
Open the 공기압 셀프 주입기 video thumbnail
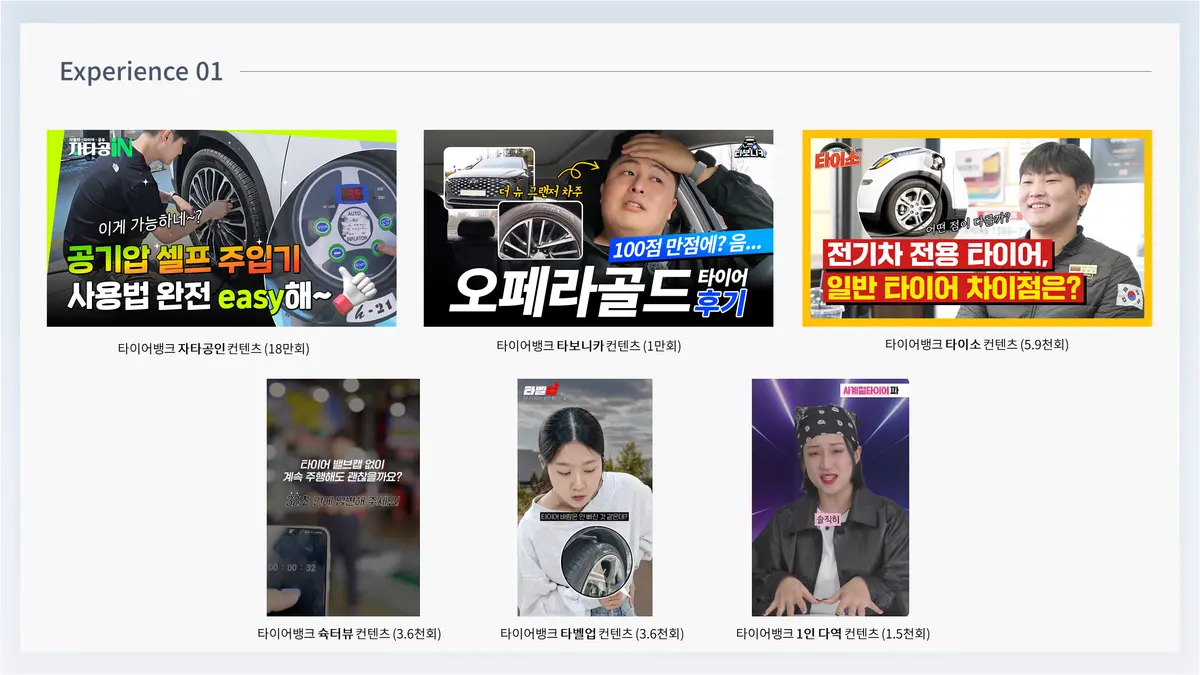click(221, 228)
